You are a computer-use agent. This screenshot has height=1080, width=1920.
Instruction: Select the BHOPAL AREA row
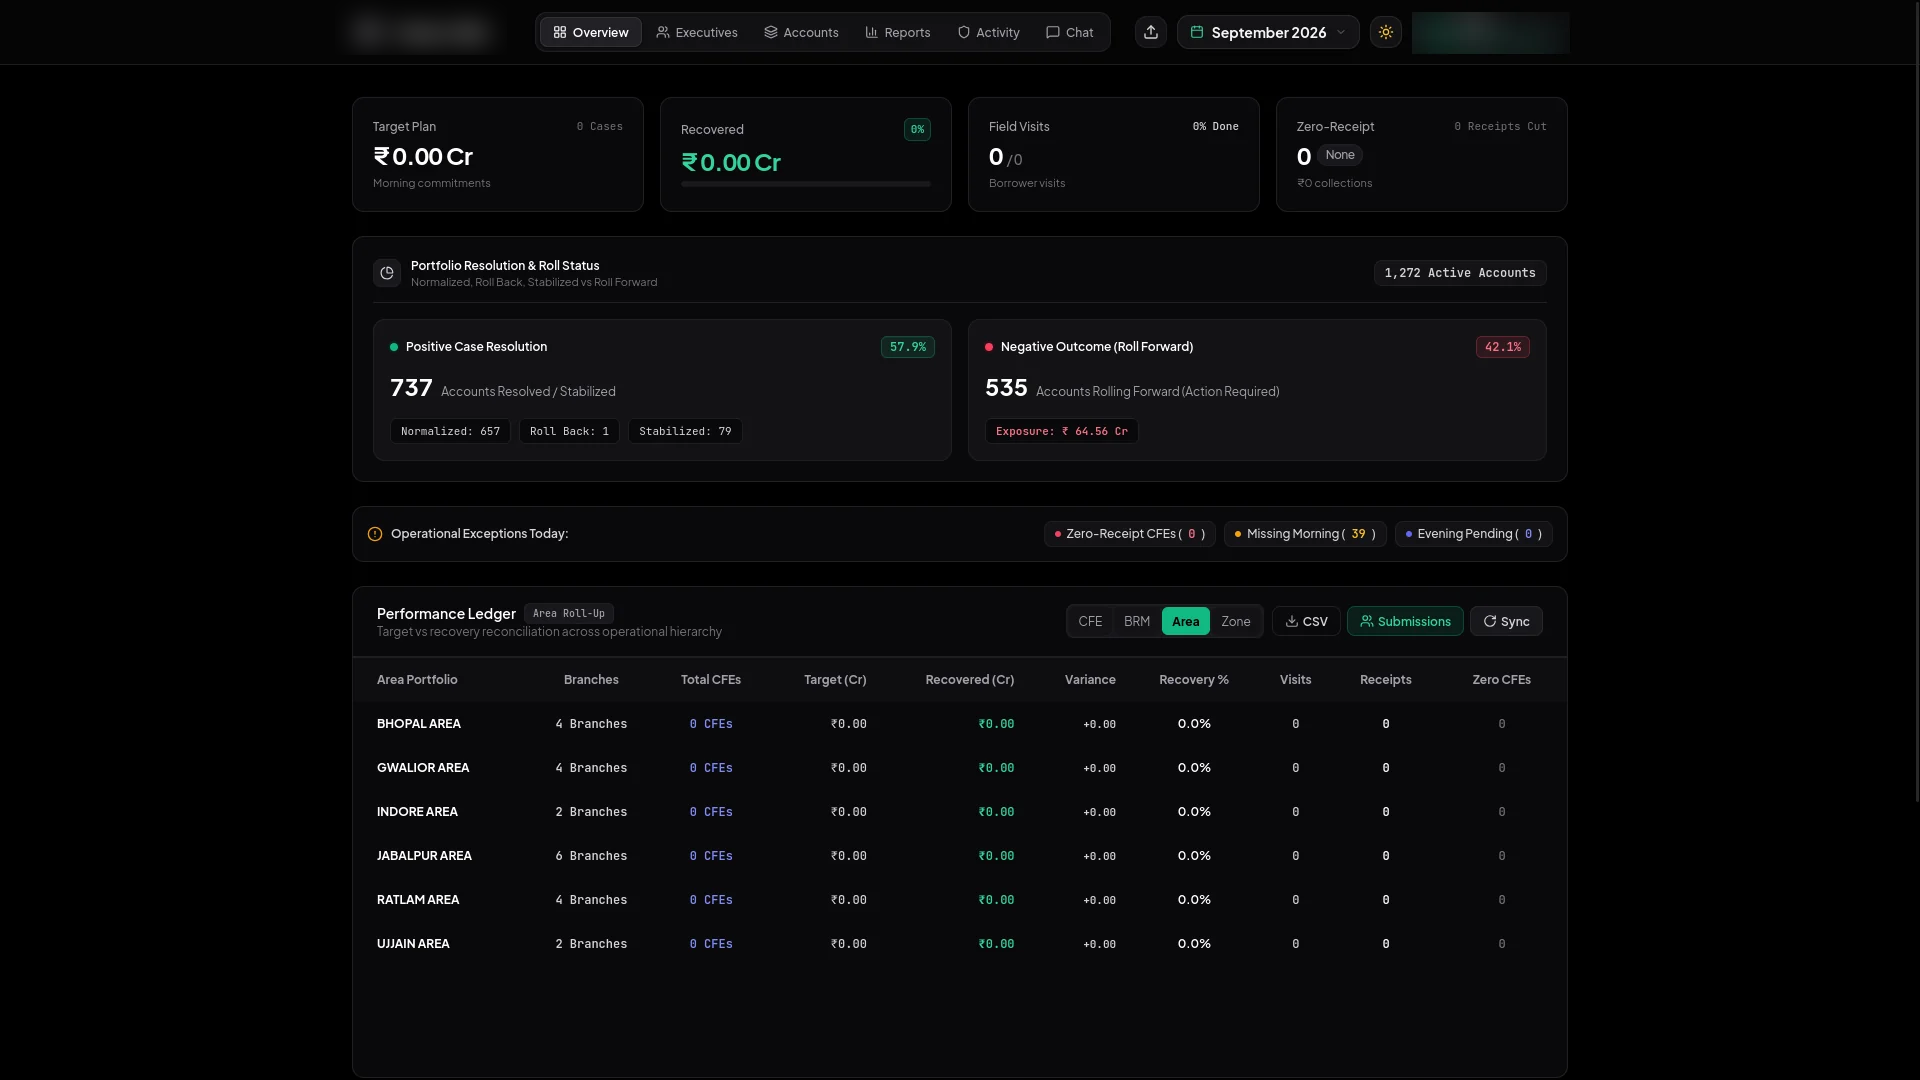coord(960,724)
